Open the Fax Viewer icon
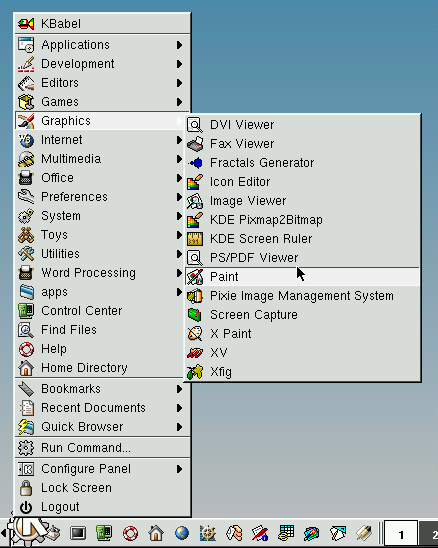This screenshot has width=438, height=548. click(195, 144)
